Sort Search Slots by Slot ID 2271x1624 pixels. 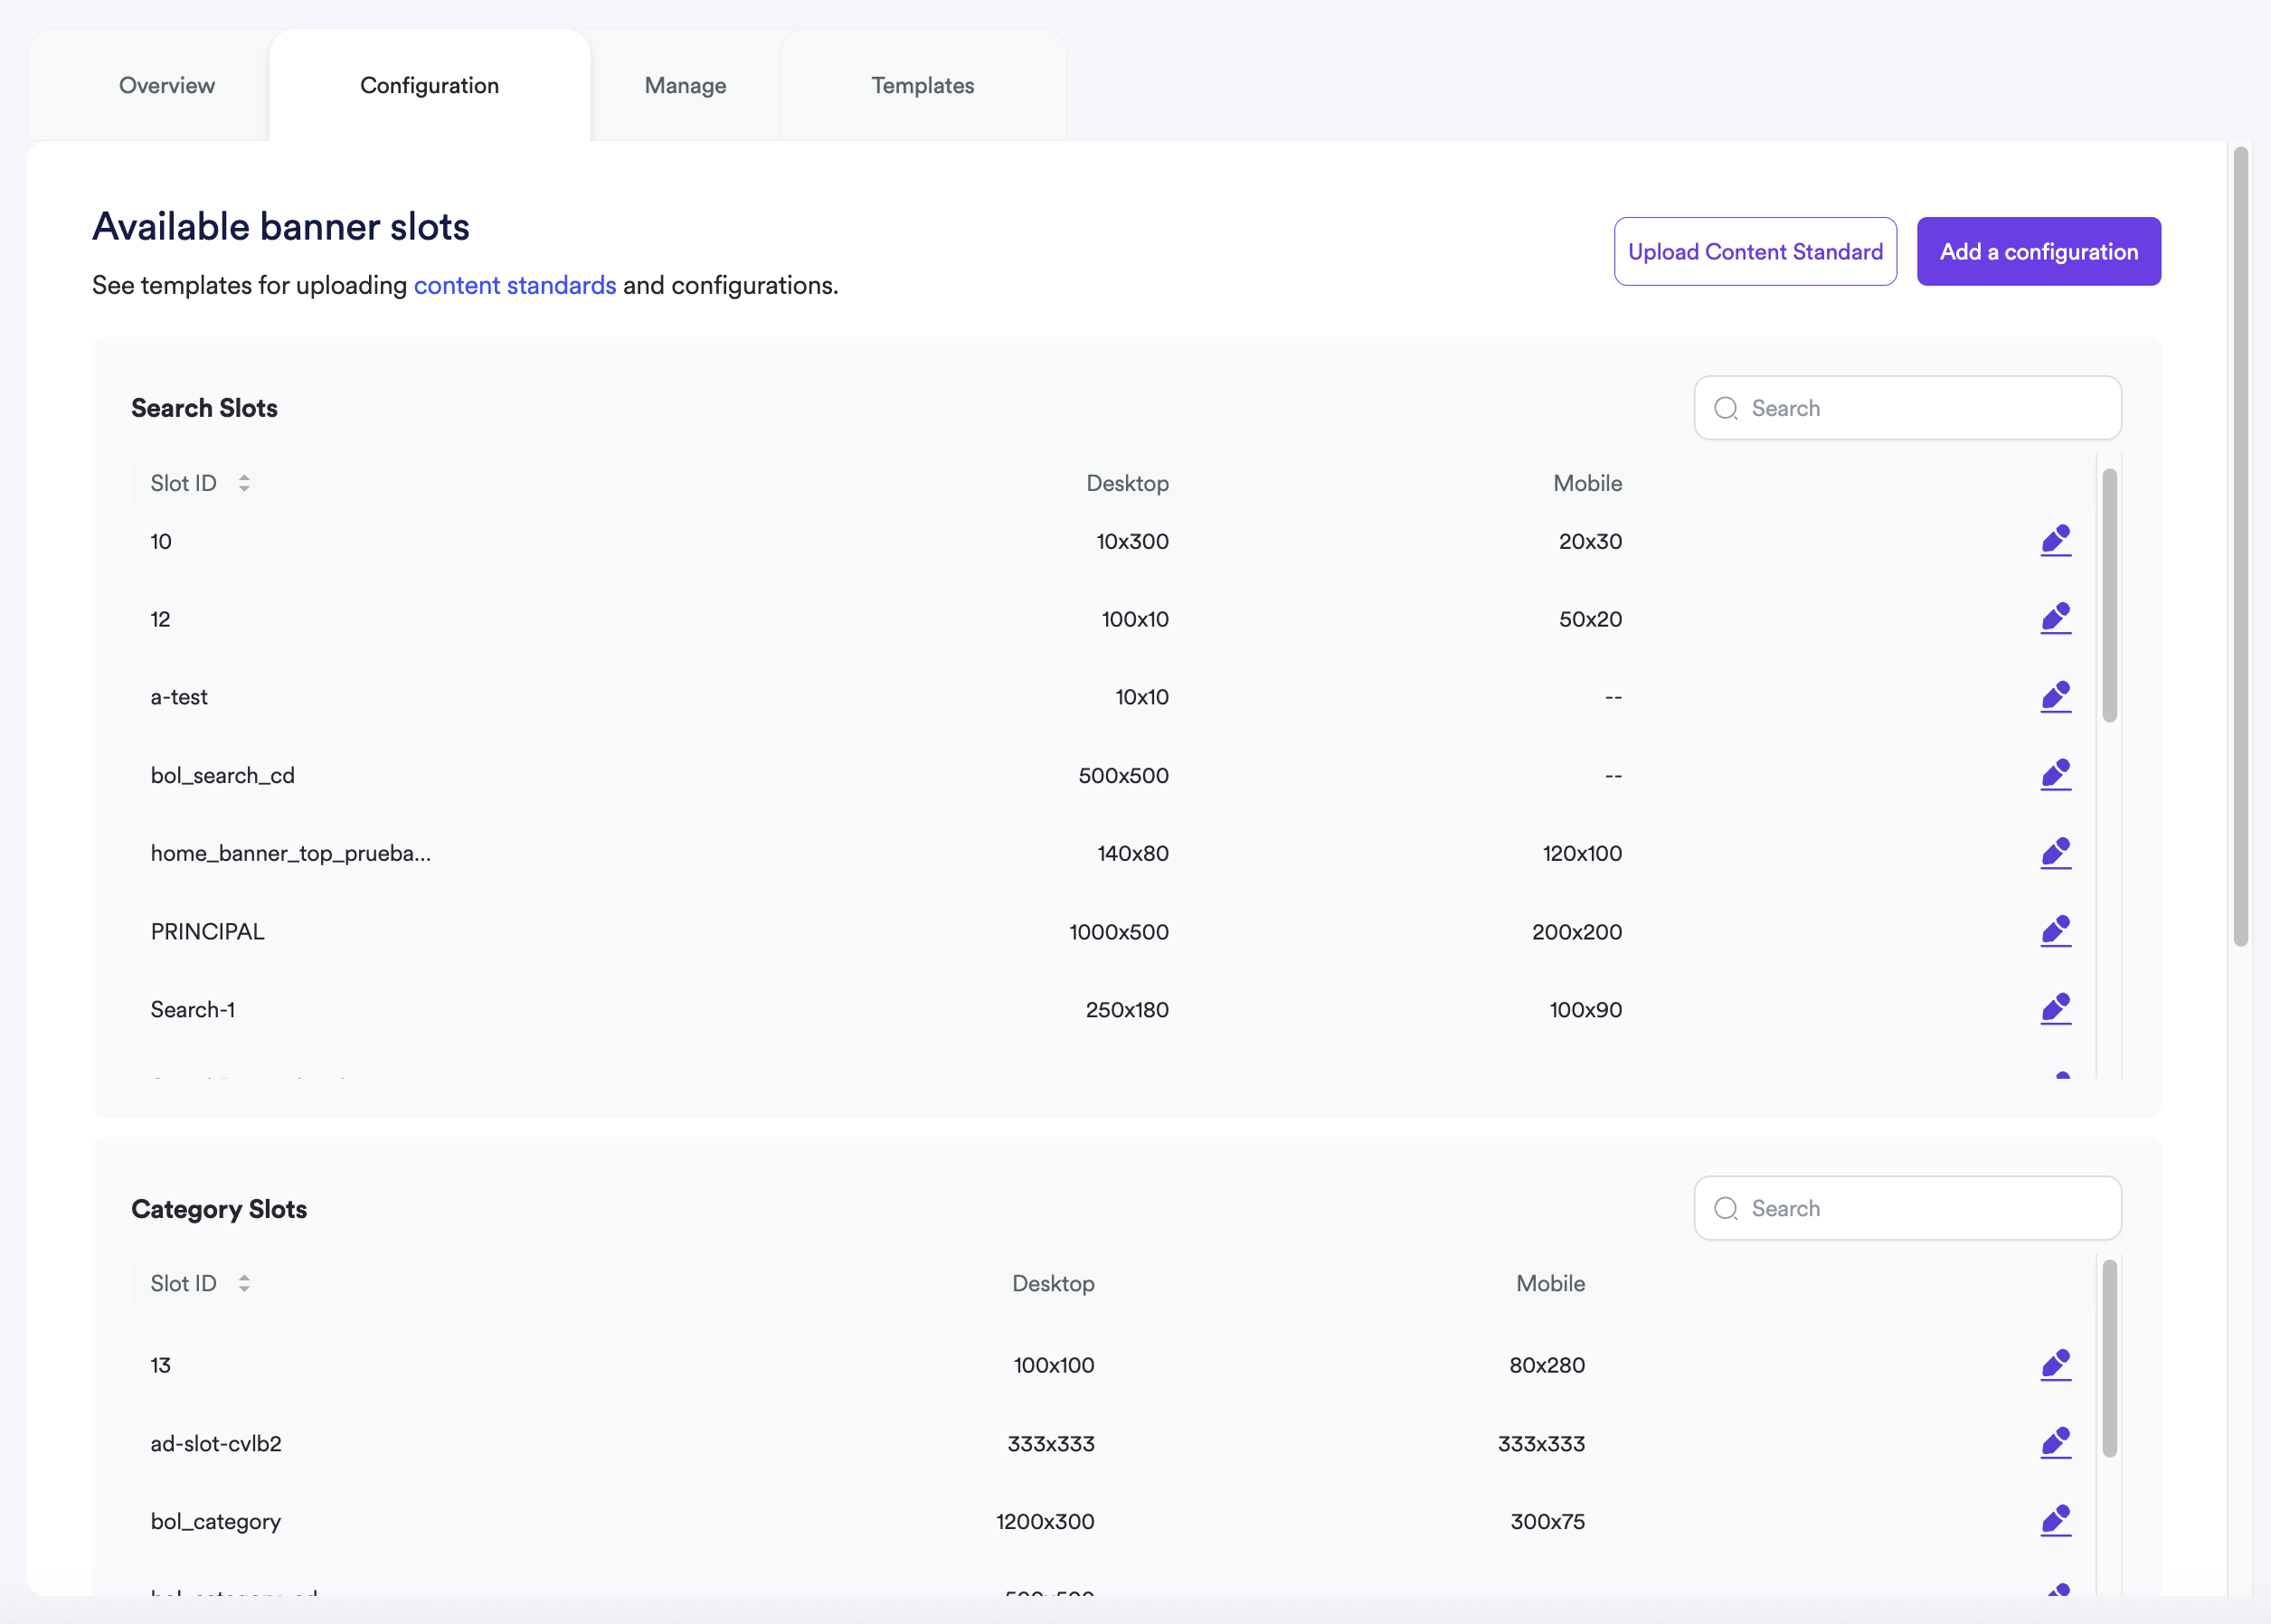[x=245, y=483]
